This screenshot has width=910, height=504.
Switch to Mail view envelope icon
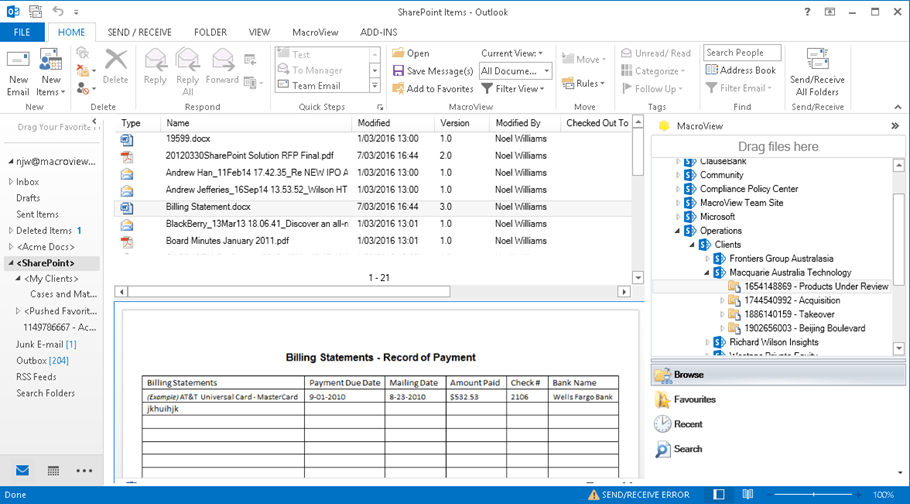pyautogui.click(x=23, y=470)
